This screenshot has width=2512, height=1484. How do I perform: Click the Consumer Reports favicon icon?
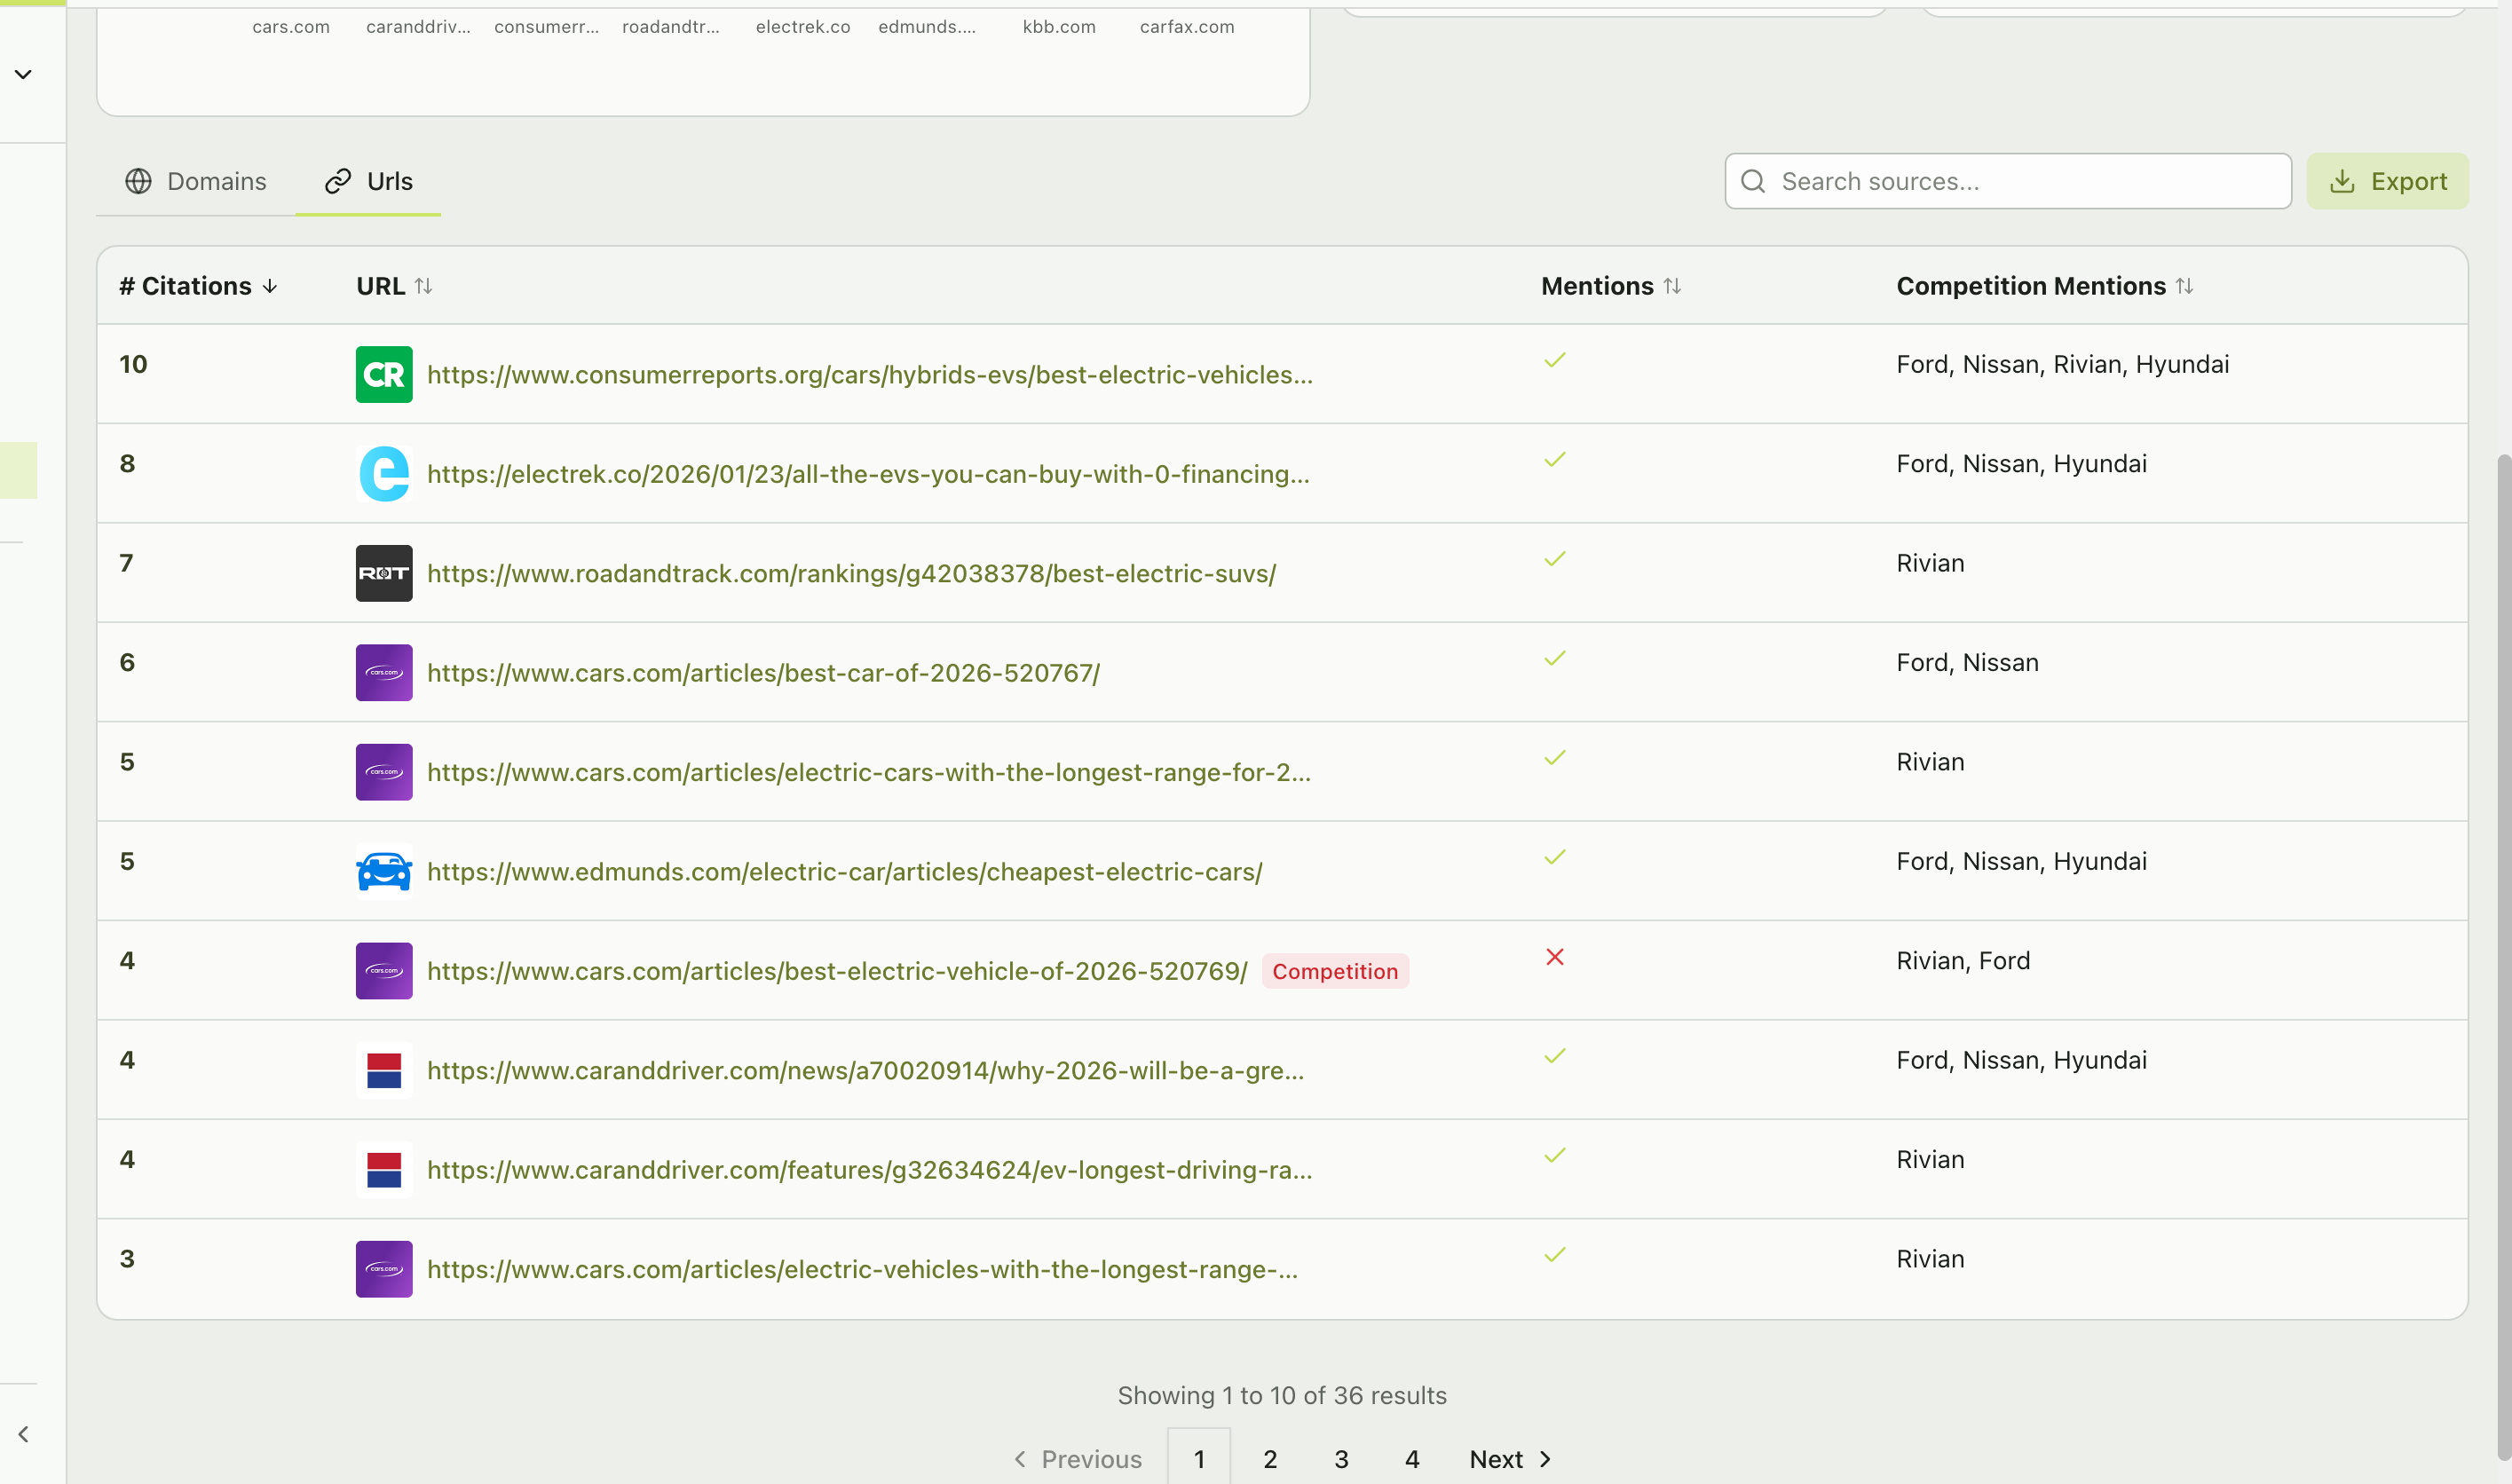pos(384,374)
